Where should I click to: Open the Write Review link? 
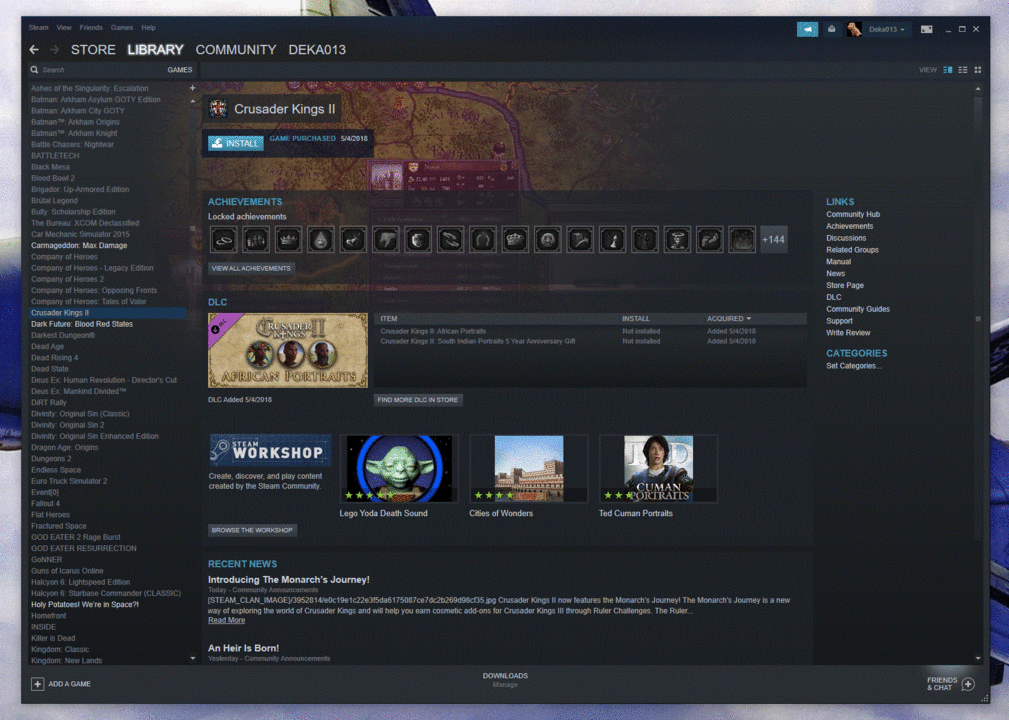(848, 333)
